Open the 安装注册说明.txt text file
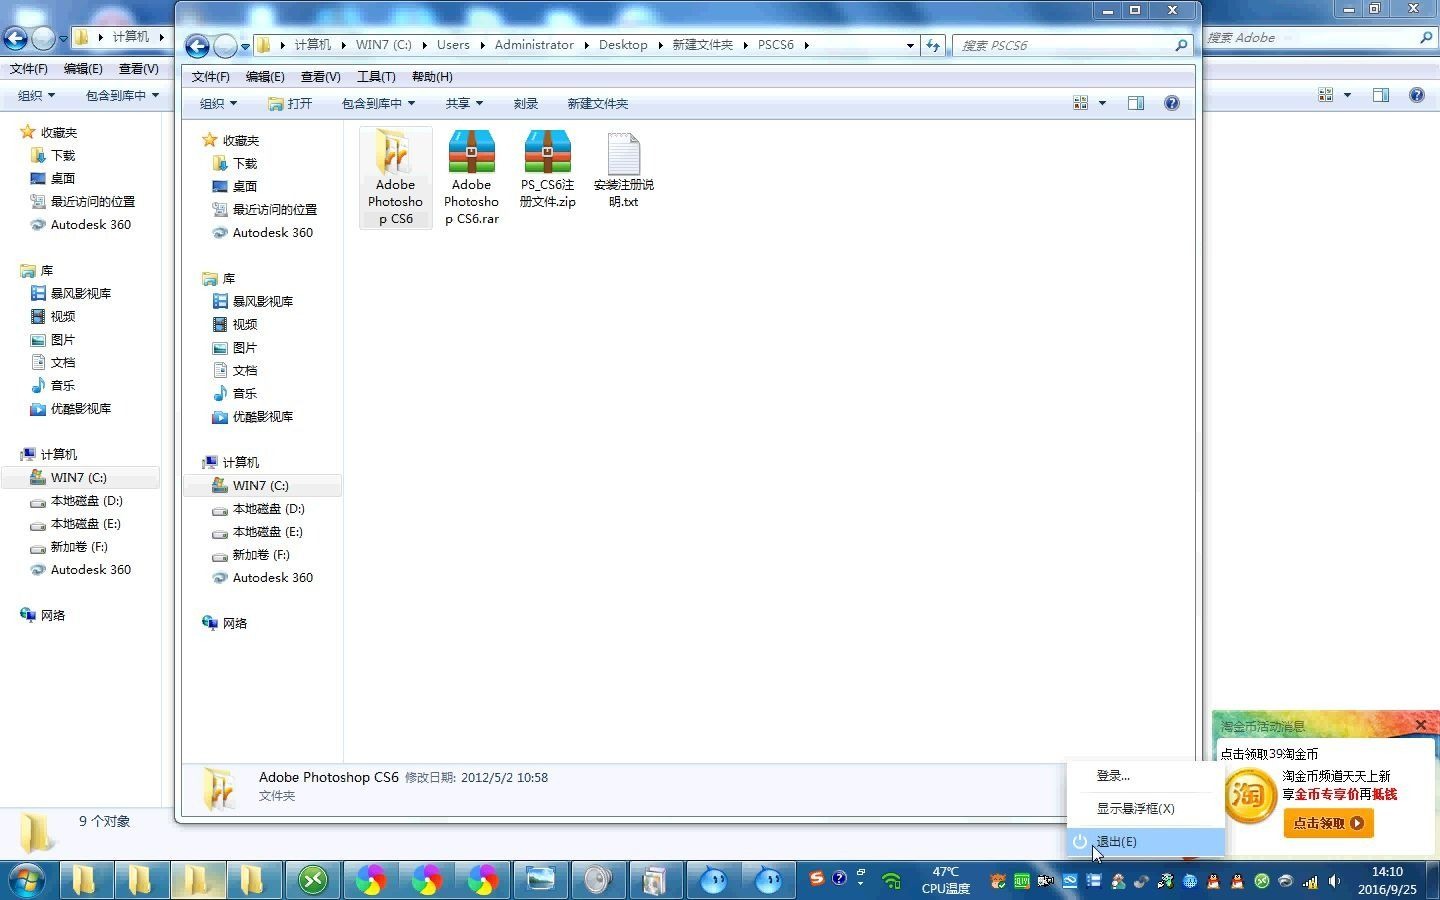The image size is (1440, 900). tap(622, 165)
